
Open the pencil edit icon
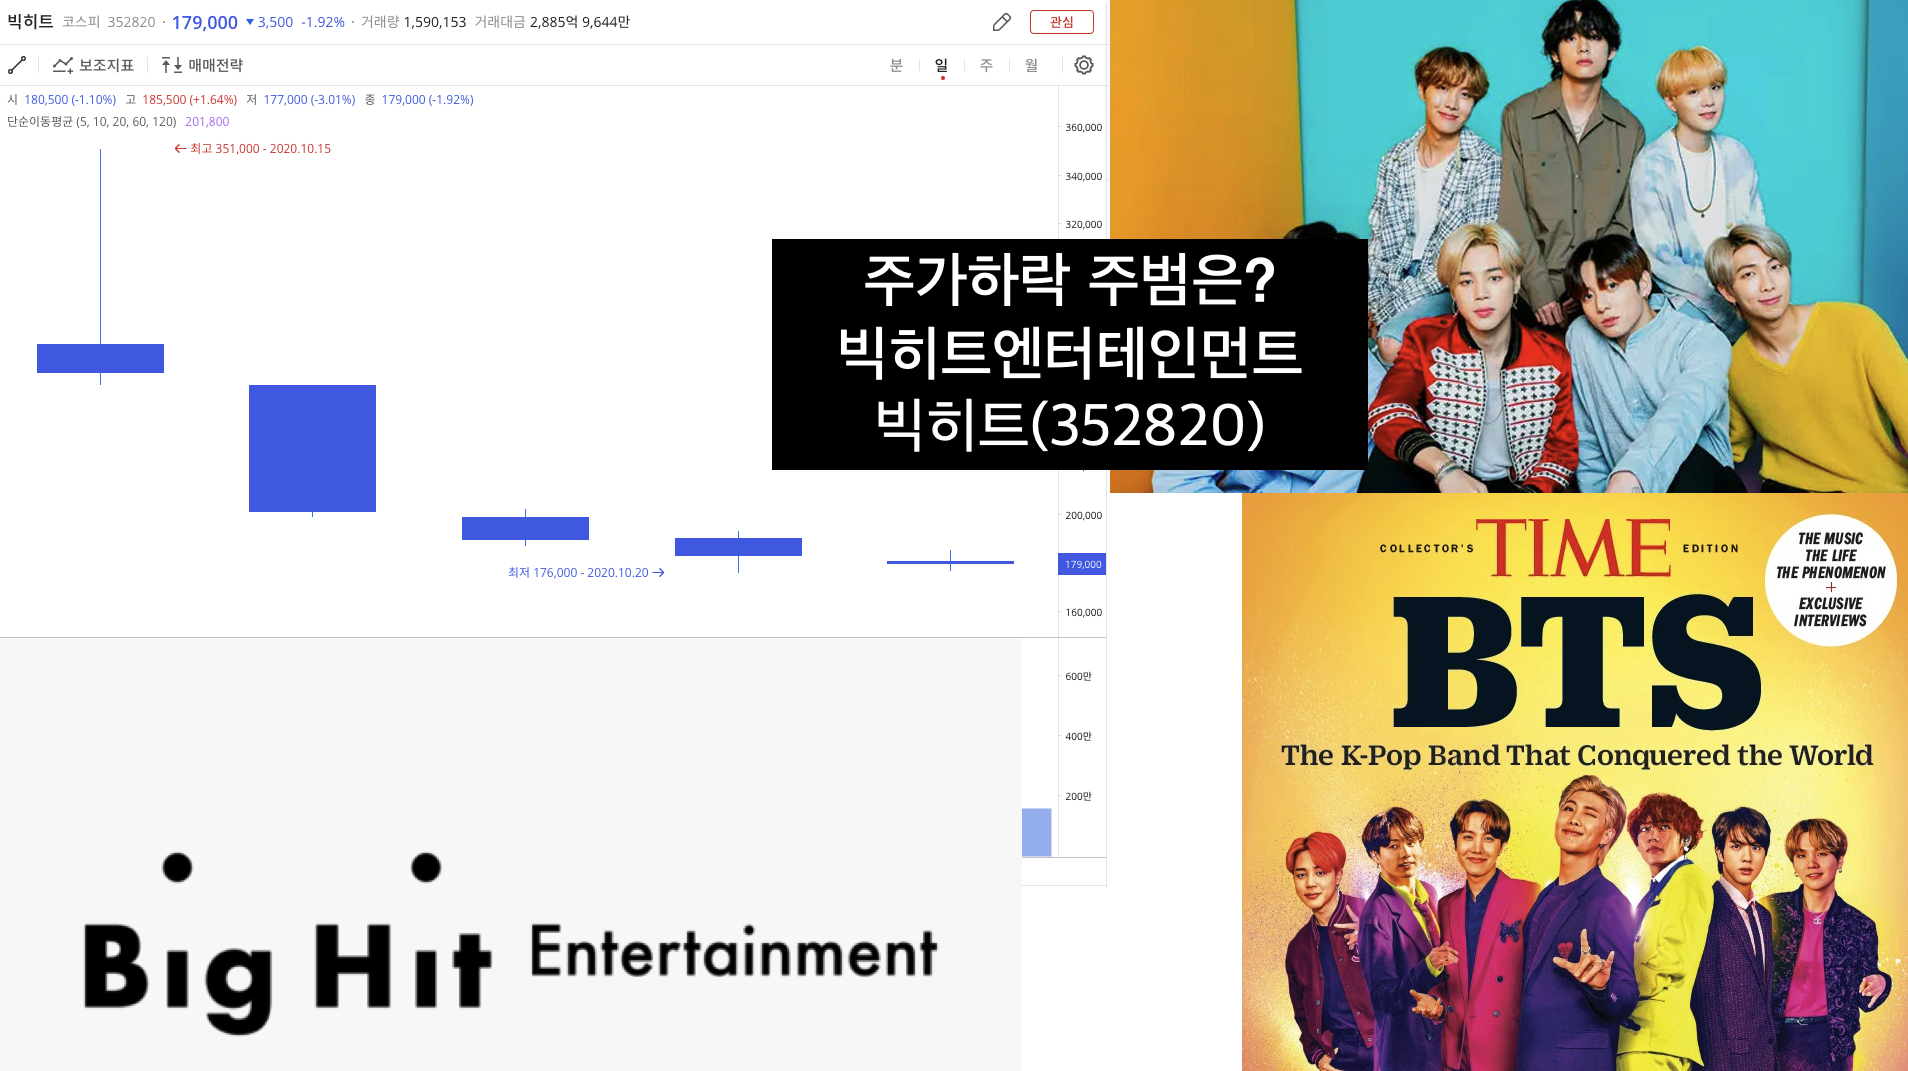tap(1001, 22)
